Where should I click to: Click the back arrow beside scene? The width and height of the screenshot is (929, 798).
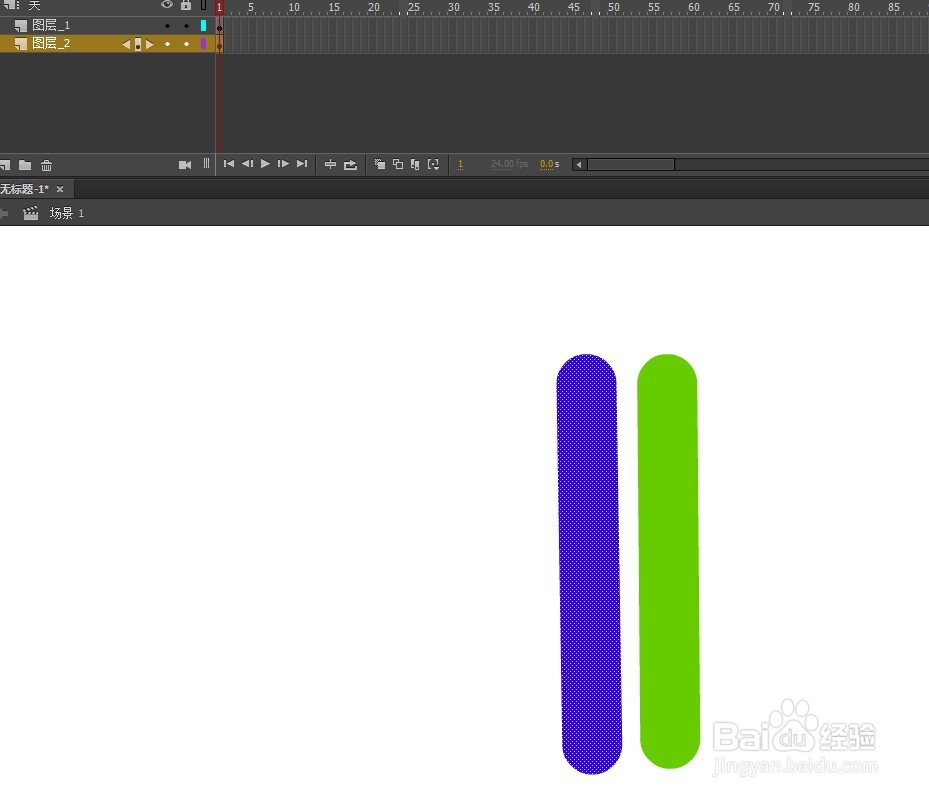tap(4, 213)
